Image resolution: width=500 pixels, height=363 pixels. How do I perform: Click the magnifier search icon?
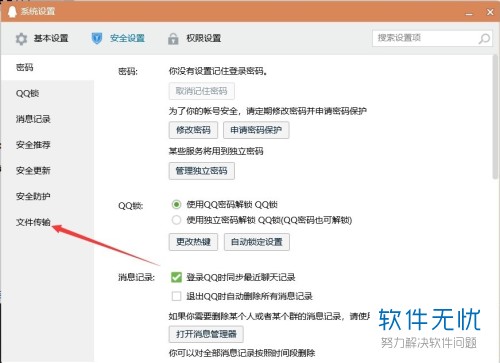[x=484, y=39]
